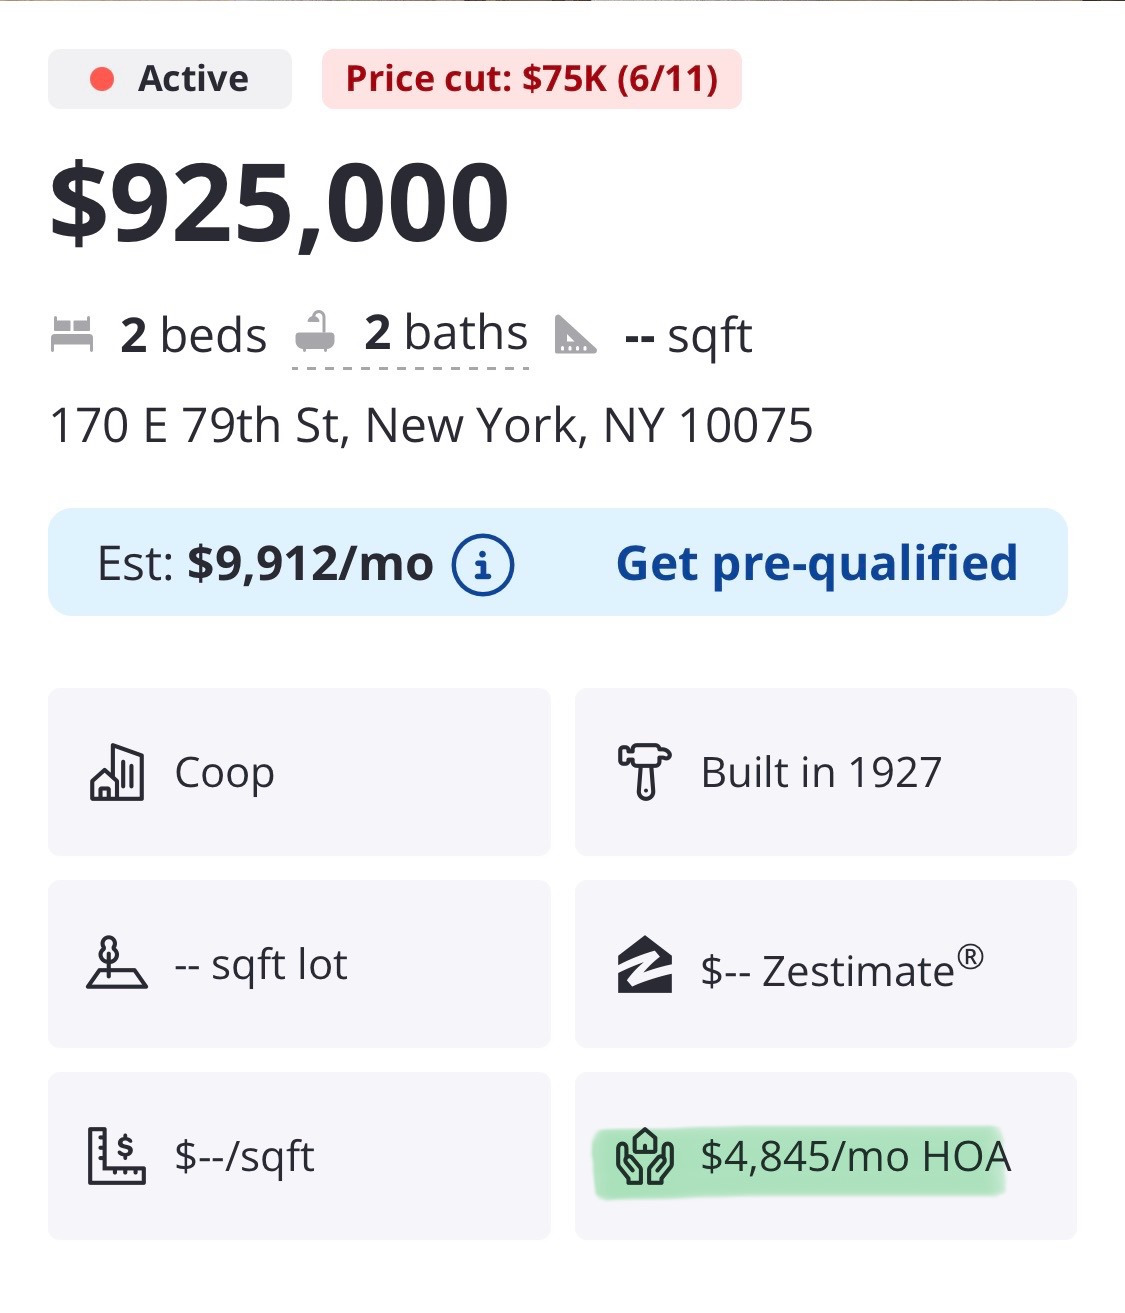Image resolution: width=1125 pixels, height=1313 pixels.
Task: Click the Built in 1927 tile
Action: pyautogui.click(x=821, y=772)
